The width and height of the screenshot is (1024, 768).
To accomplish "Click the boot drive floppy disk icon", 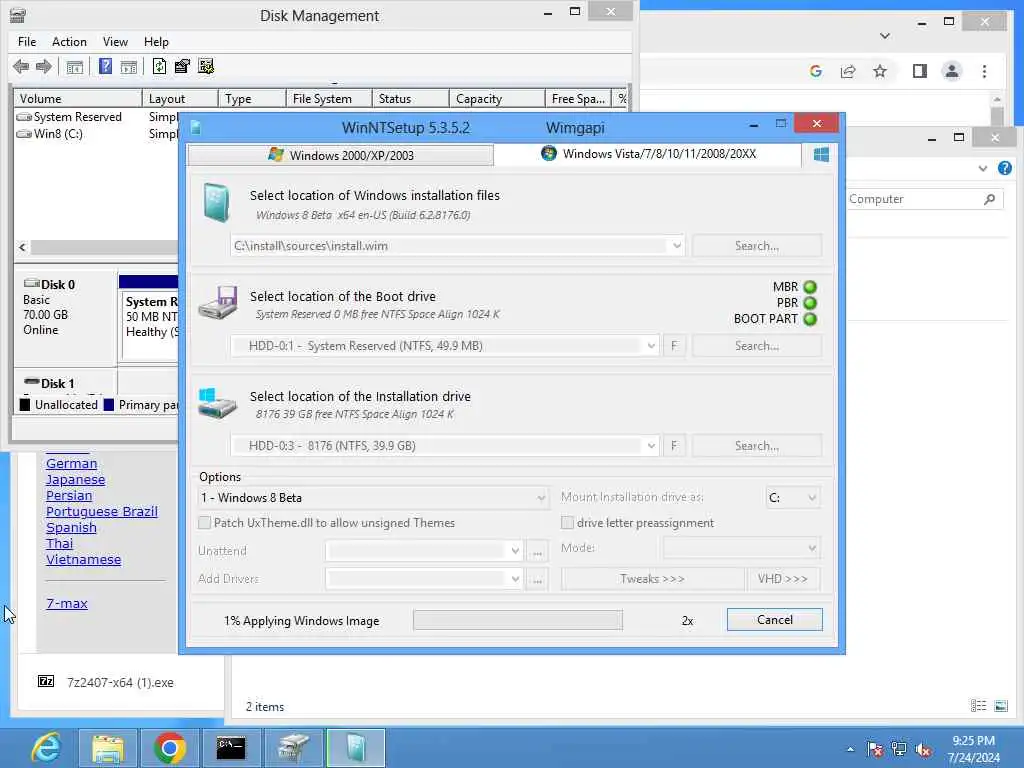I will coord(217,302).
